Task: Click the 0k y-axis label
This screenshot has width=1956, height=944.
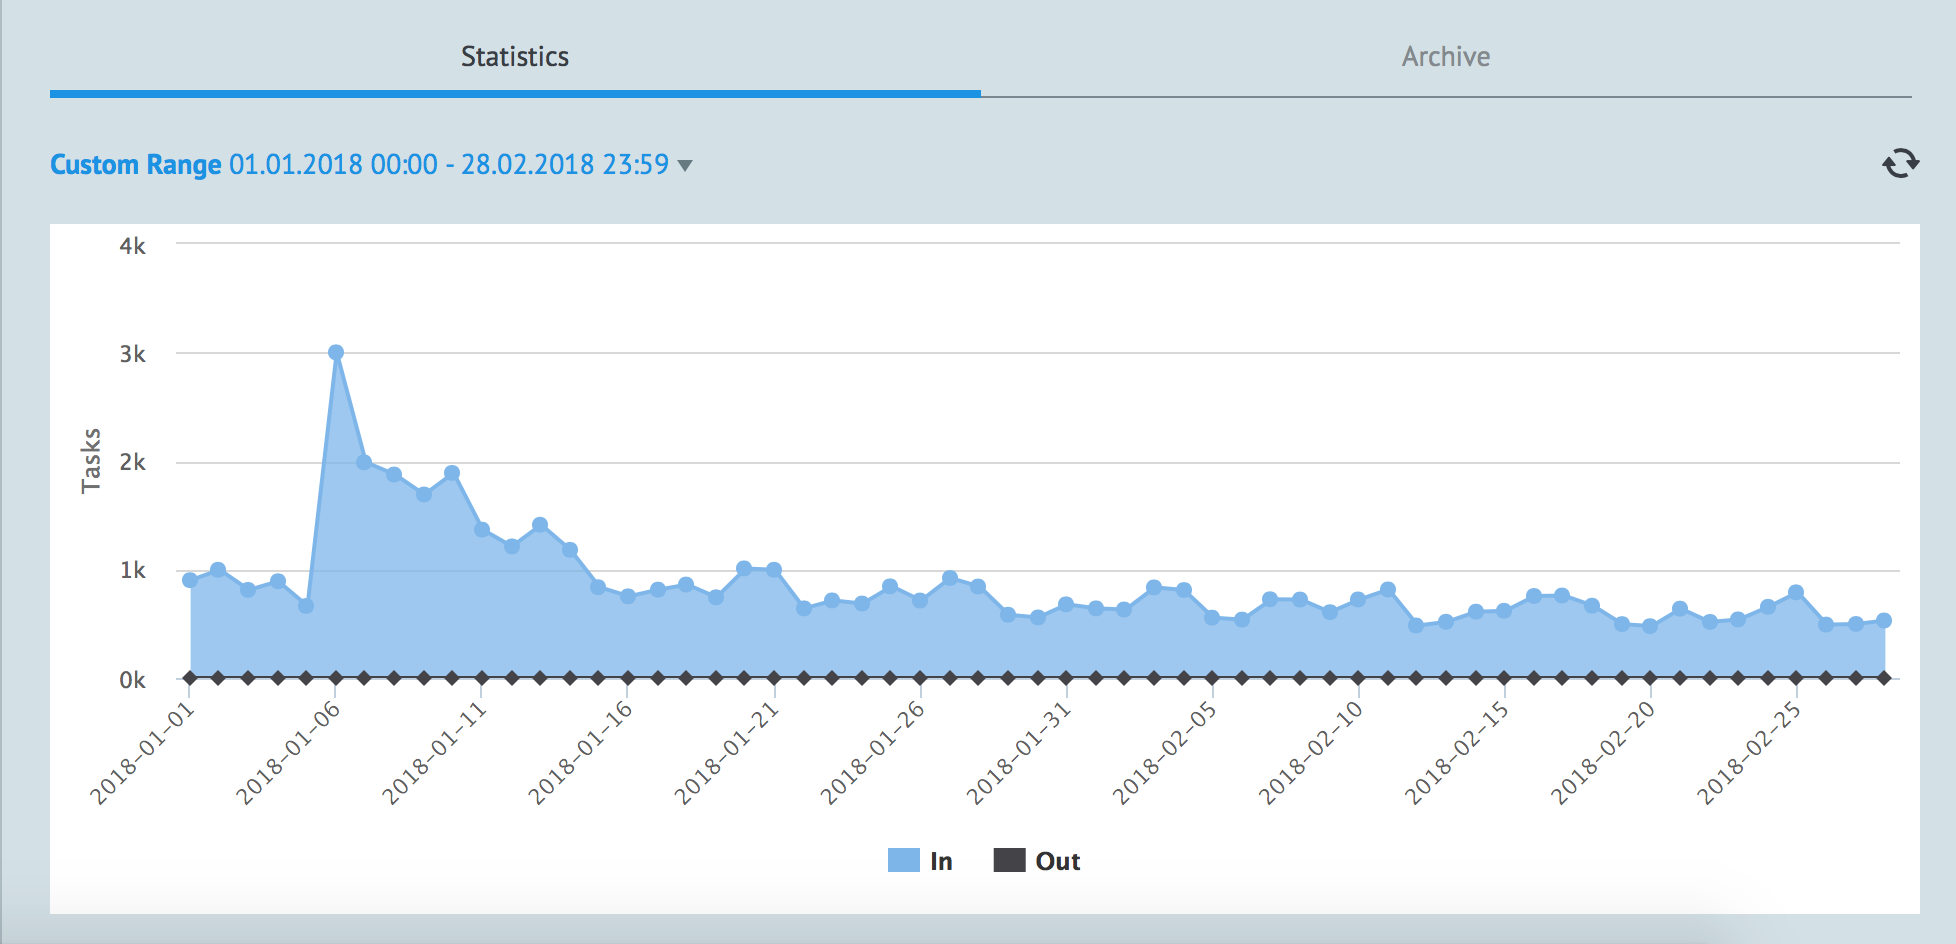Action: click(132, 680)
